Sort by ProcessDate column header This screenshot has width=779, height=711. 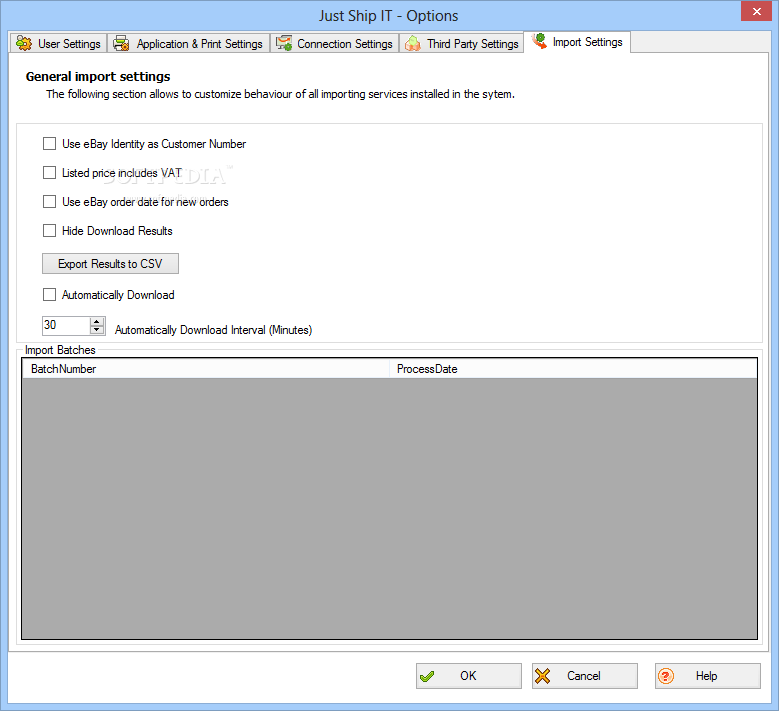pos(573,369)
